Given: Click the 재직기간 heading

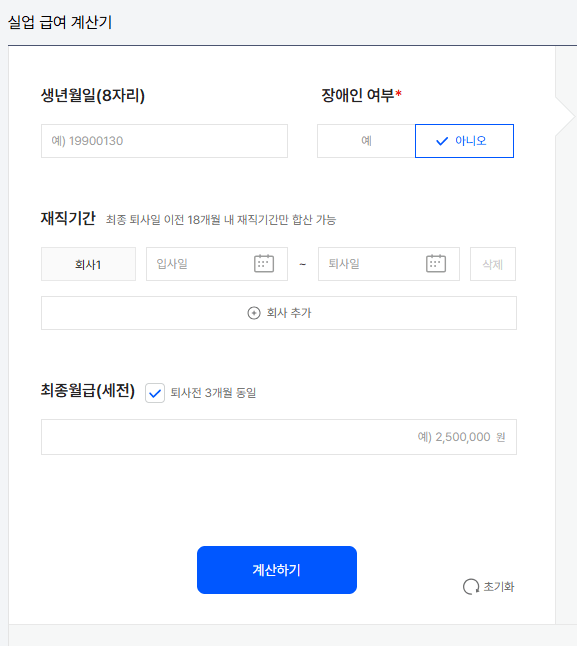Looking at the screenshot, I should [68, 218].
